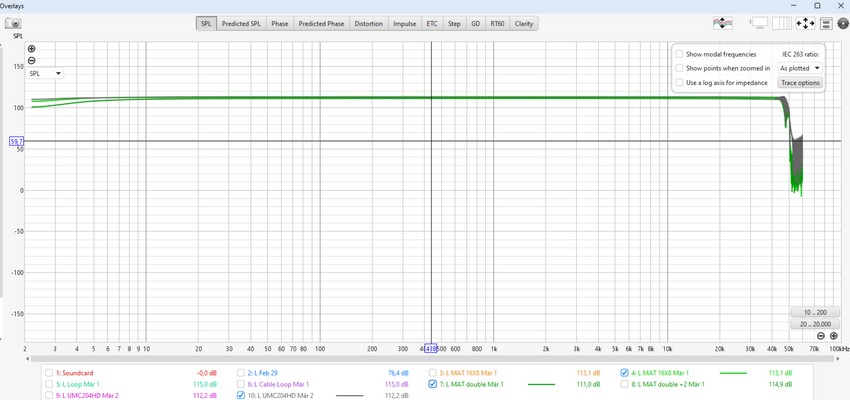This screenshot has height=400, width=850.
Task: Switch to the Distortion tab
Action: [x=369, y=24]
